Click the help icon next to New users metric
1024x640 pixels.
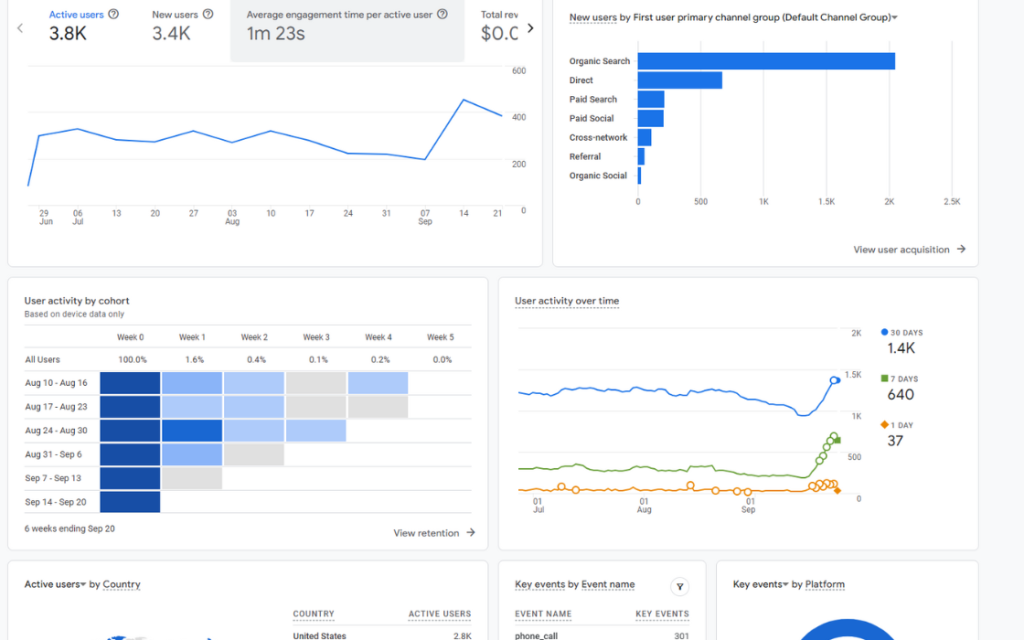pos(208,15)
